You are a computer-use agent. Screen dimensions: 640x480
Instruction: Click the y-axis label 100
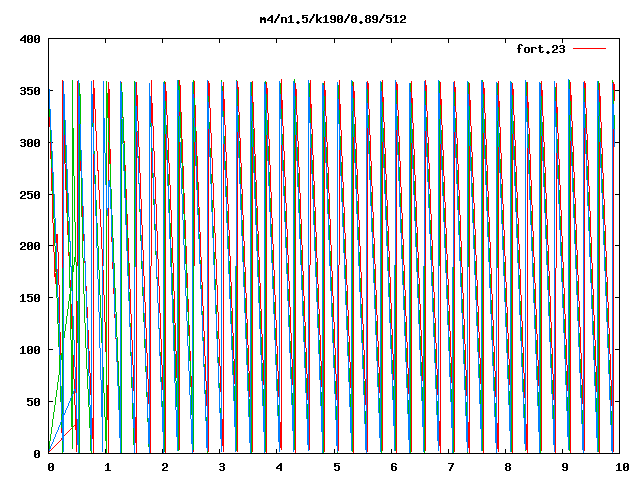point(30,350)
